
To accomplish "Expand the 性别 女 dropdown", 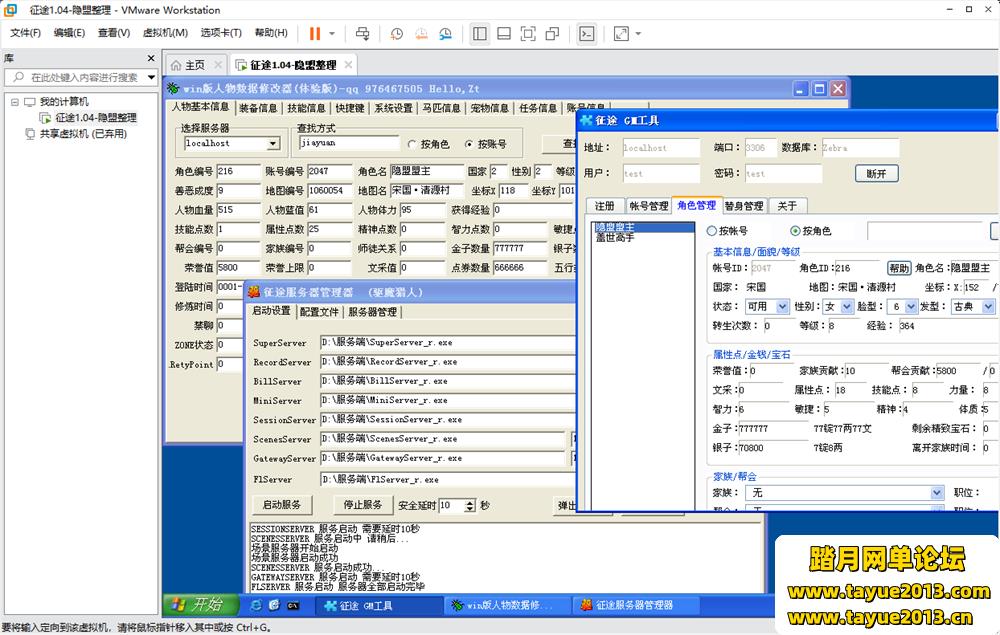I will click(x=847, y=307).
